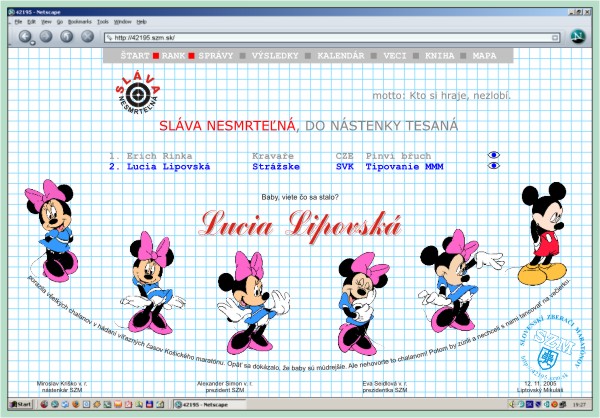Click the 'SVK' country code
Image resolution: width=600 pixels, height=418 pixels.
tap(345, 167)
